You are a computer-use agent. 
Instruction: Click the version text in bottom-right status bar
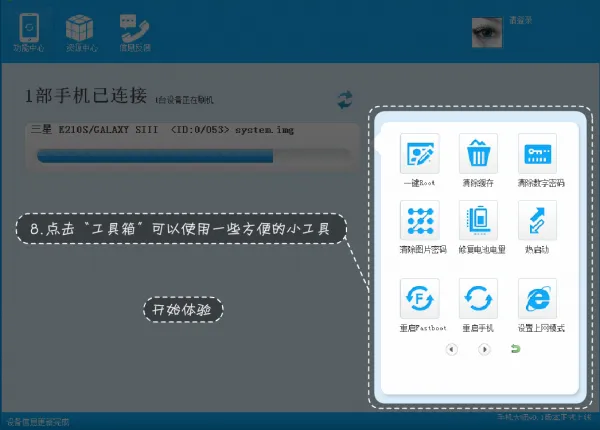[544, 417]
